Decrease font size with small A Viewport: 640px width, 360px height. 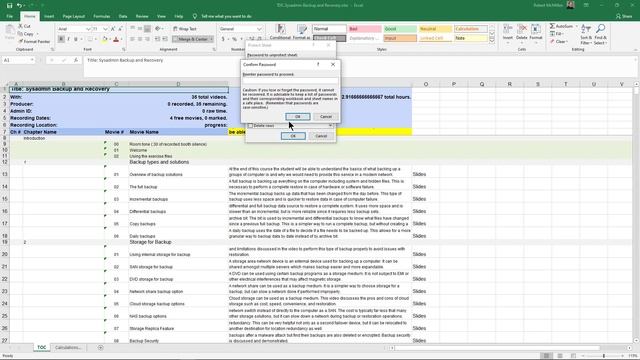point(120,29)
